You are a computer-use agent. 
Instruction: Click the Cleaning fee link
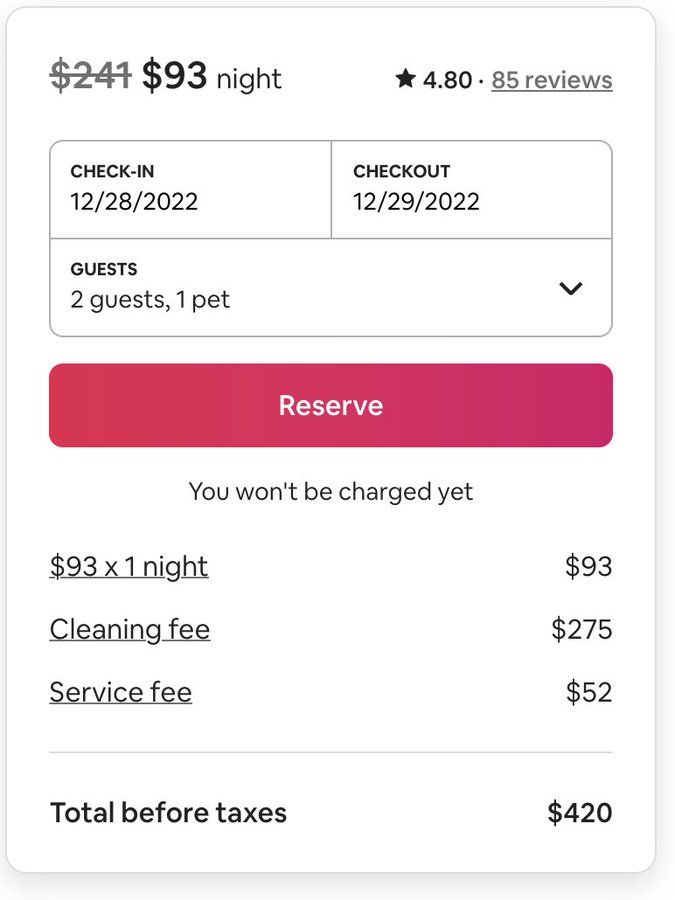[130, 629]
